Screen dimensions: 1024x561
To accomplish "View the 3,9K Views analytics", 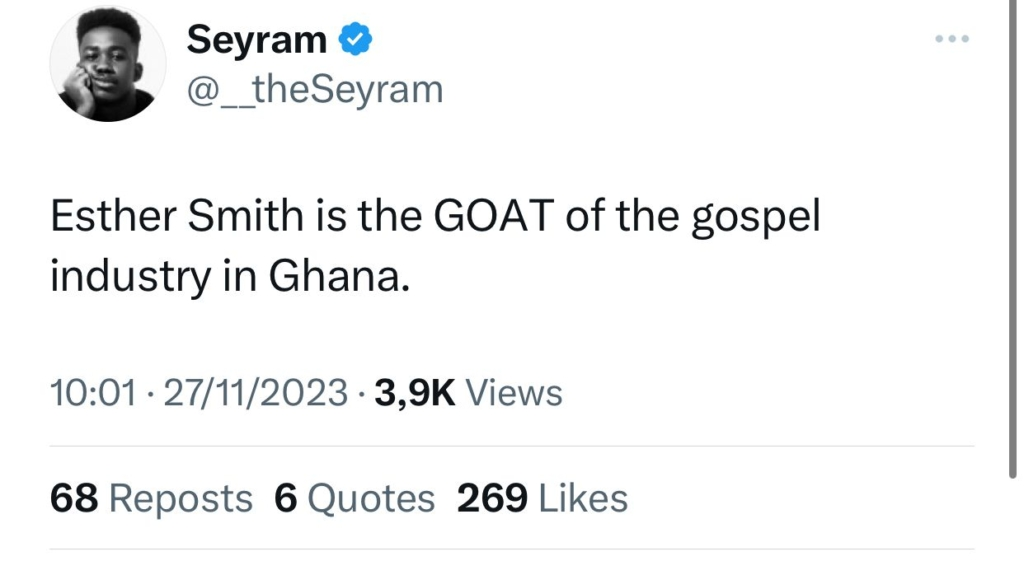I will 468,393.
